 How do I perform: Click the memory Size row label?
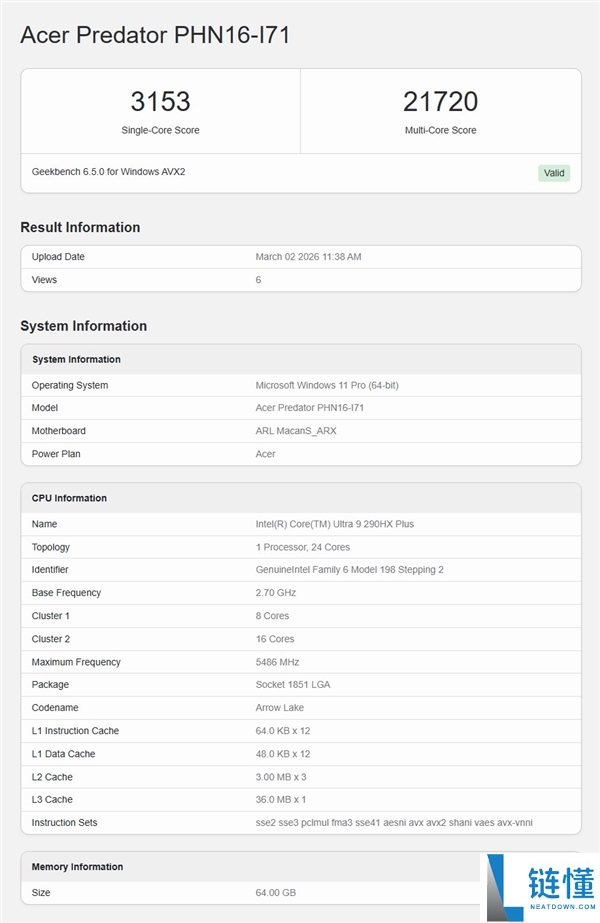click(x=41, y=893)
